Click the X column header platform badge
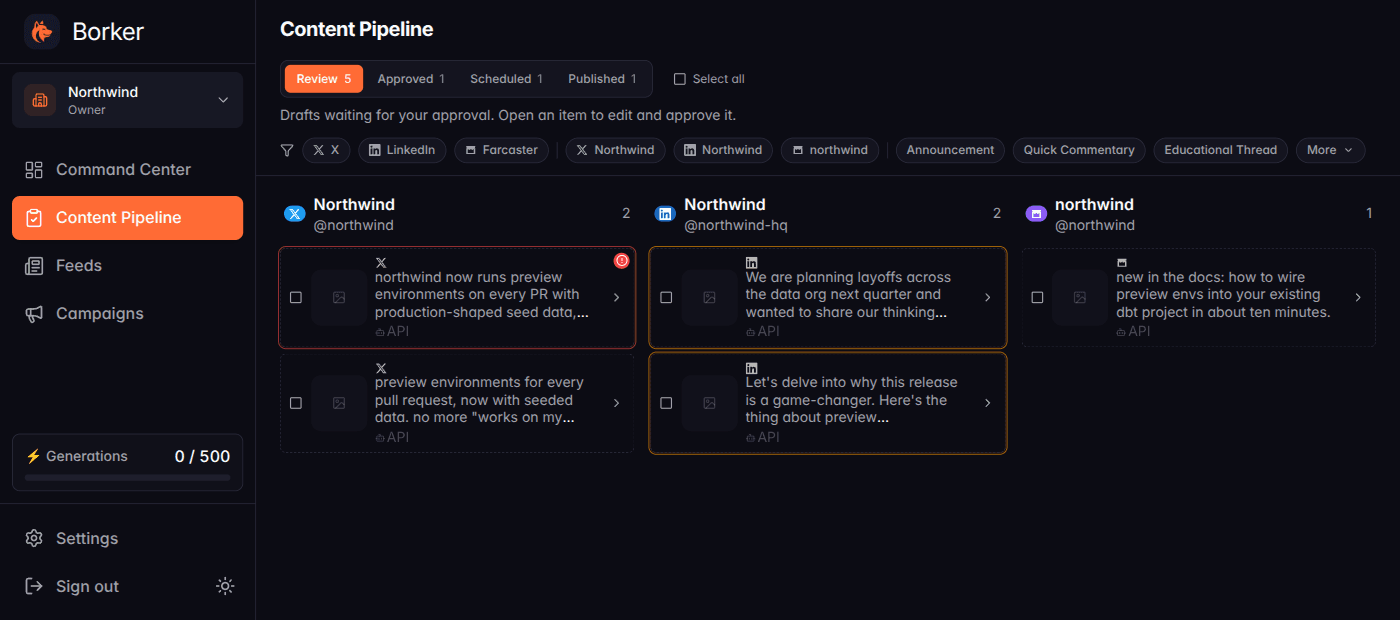This screenshot has height=620, width=1400. pyautogui.click(x=294, y=214)
